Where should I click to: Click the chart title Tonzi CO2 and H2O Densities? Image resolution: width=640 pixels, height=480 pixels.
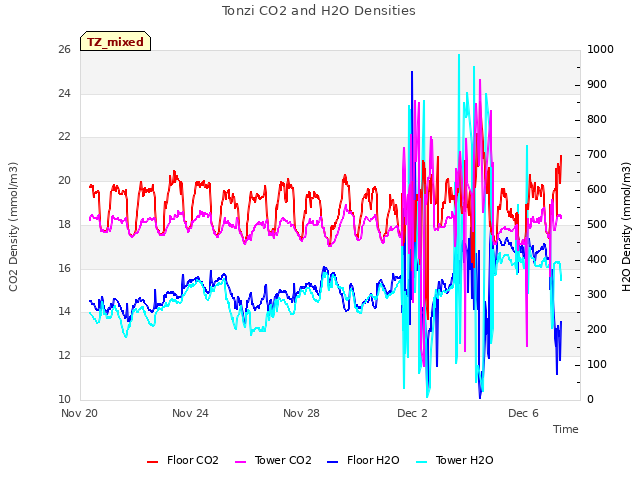(319, 11)
